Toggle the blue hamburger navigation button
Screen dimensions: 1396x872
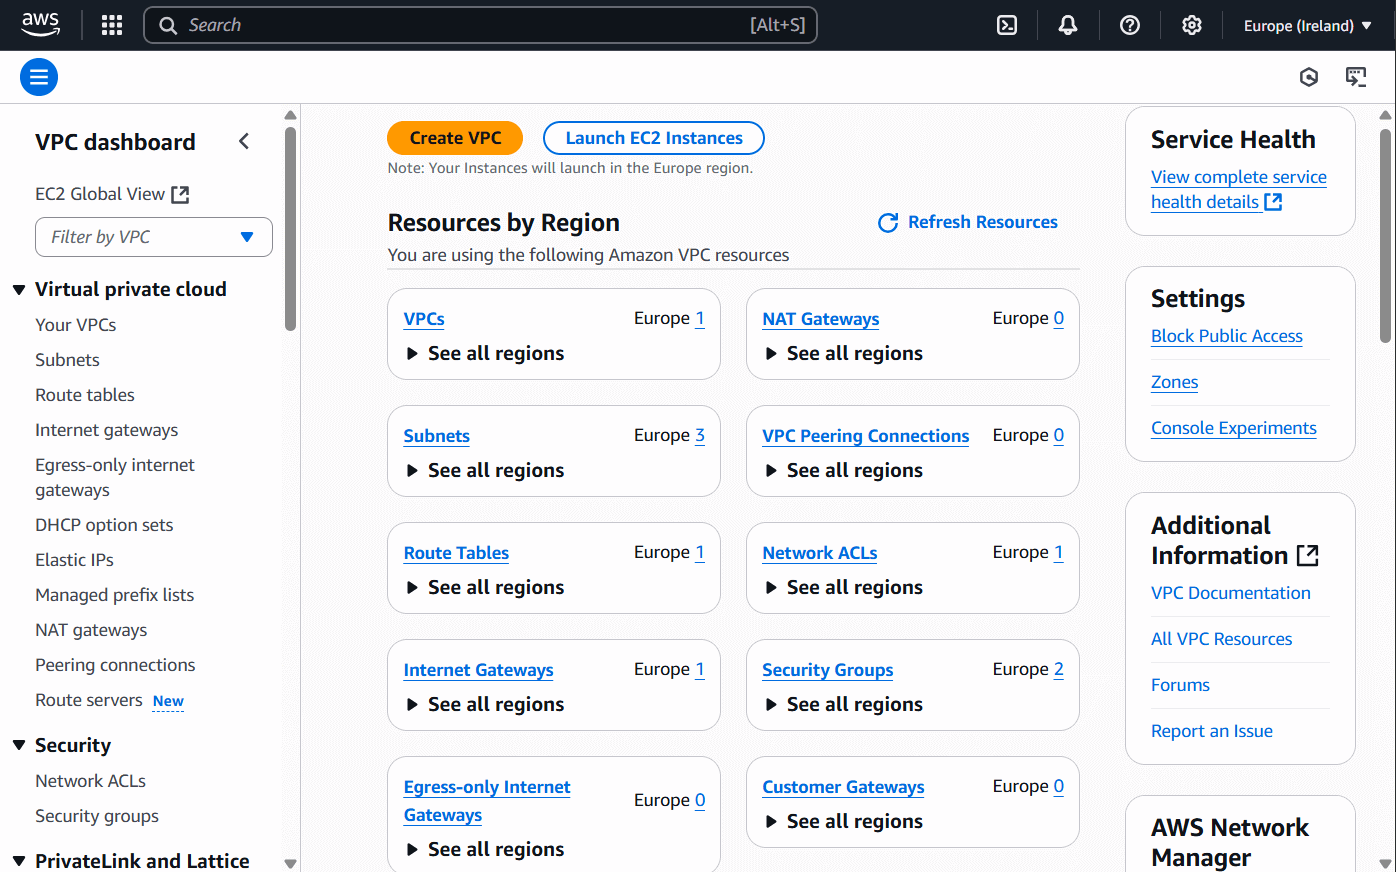pyautogui.click(x=39, y=77)
